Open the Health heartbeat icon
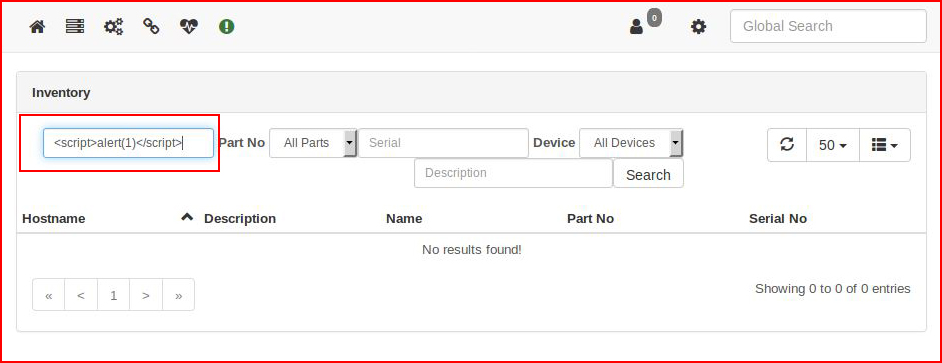Screen dimensions: 942x363 189,26
